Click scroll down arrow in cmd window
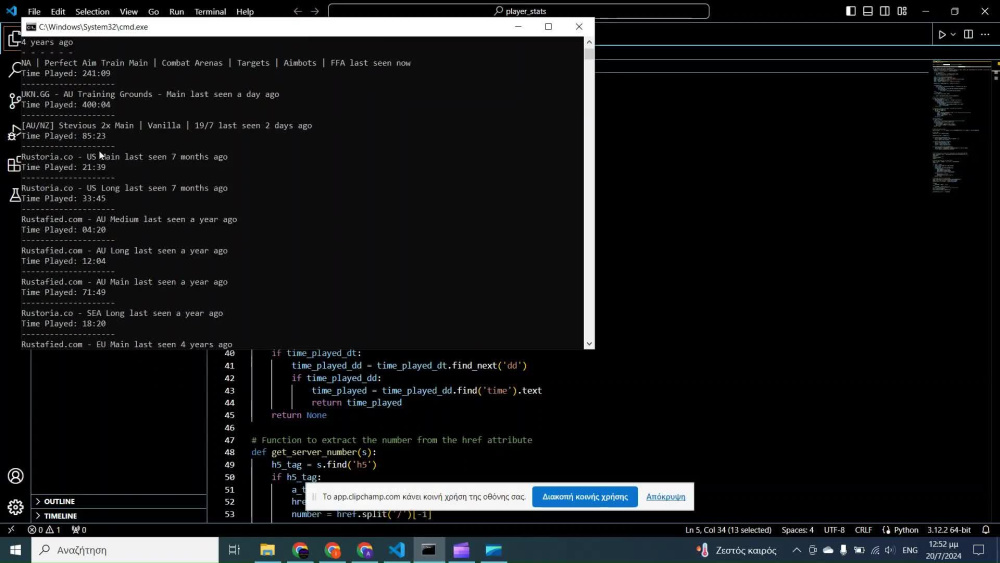The height and width of the screenshot is (563, 1000). [x=589, y=344]
